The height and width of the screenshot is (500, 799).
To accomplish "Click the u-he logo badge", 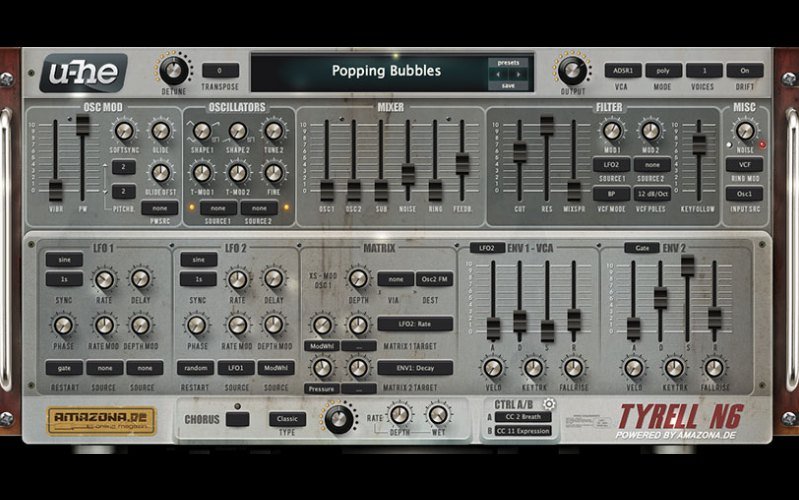I will tap(84, 73).
